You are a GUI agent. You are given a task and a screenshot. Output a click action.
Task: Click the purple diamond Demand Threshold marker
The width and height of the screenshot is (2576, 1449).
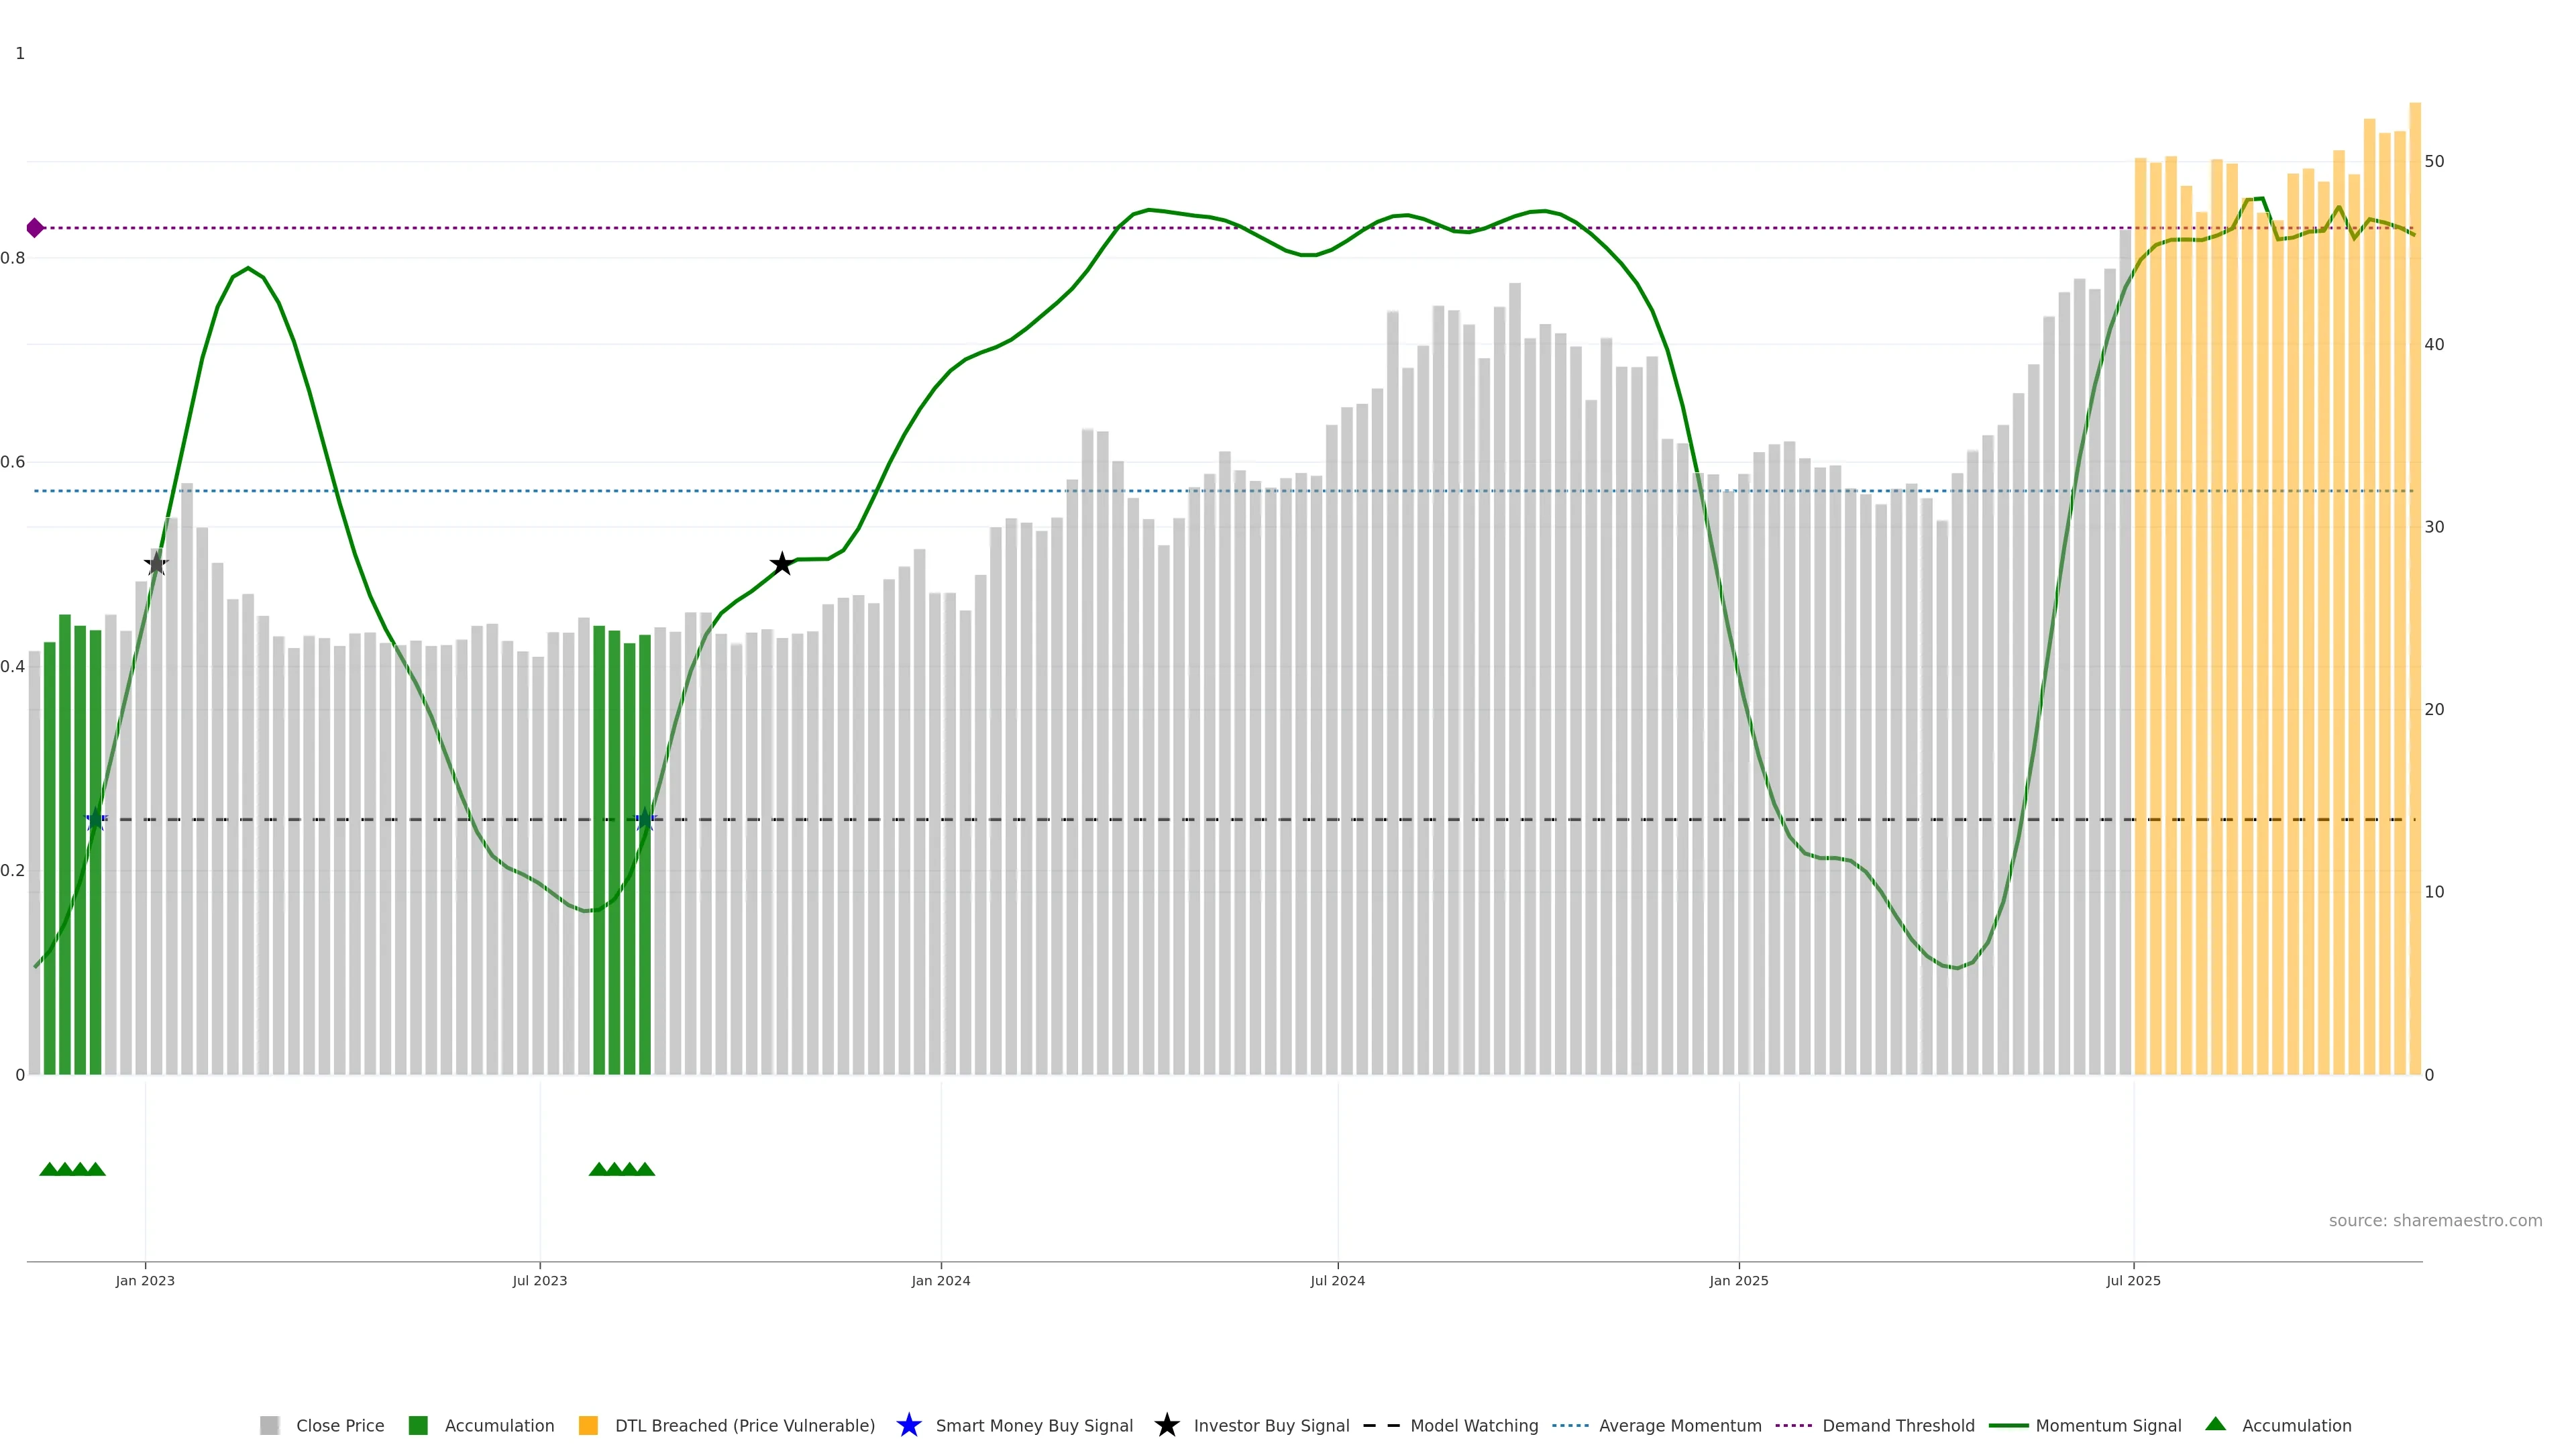pyautogui.click(x=35, y=228)
